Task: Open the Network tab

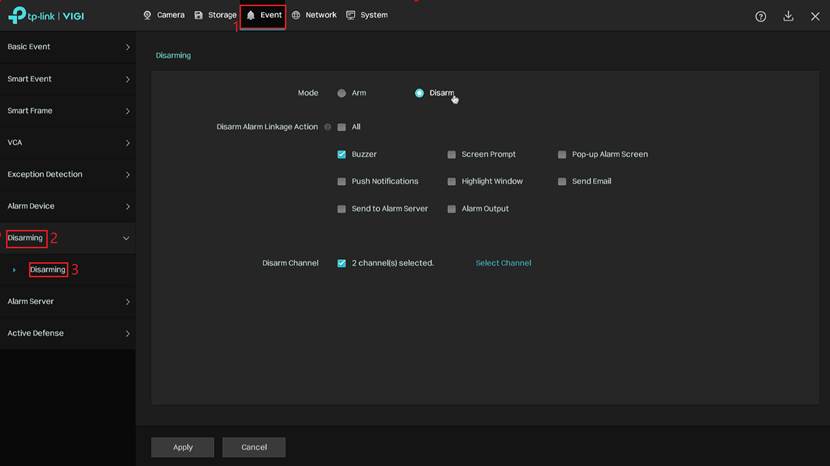Action: coord(314,15)
